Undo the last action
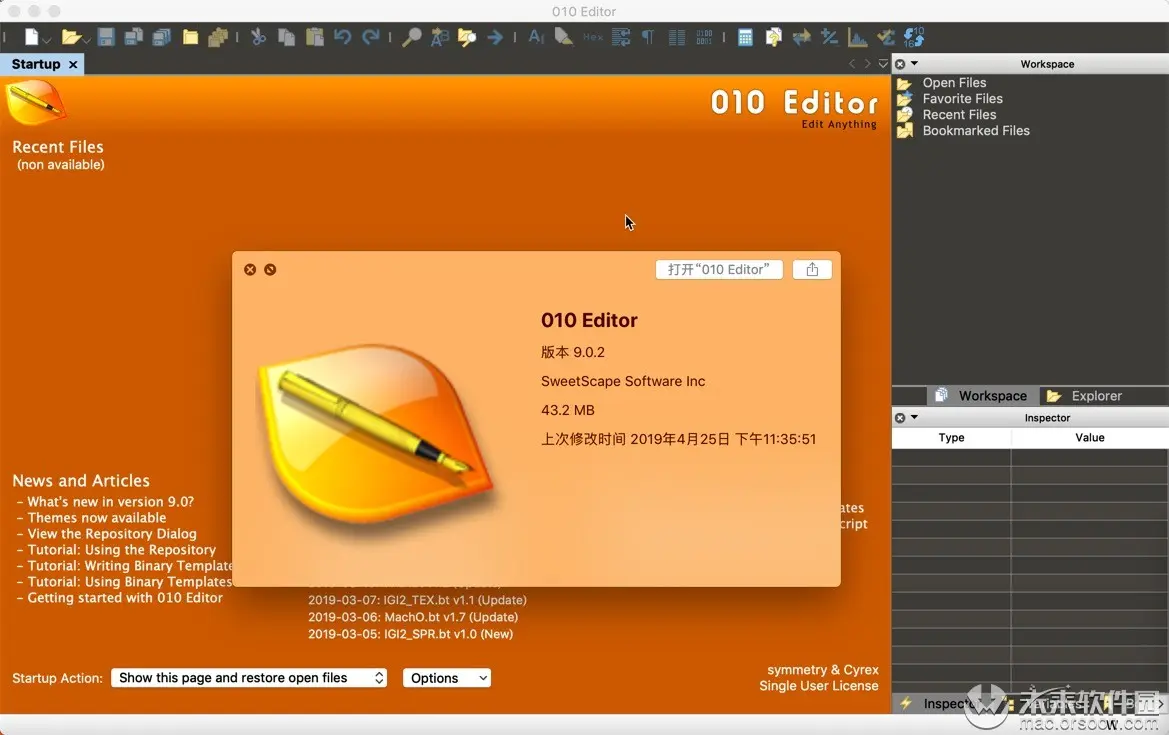Viewport: 1169px width, 735px height. click(342, 37)
